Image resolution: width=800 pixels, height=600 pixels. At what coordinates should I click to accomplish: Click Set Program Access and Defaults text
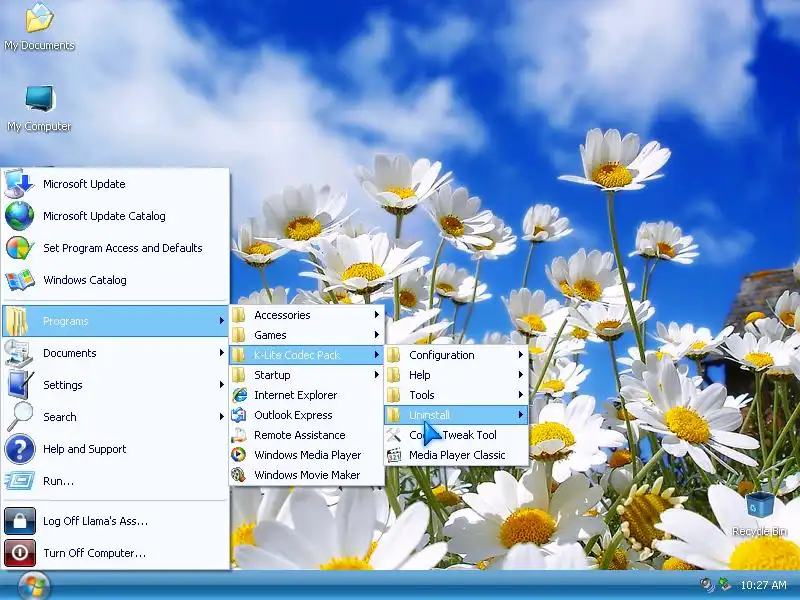[122, 248]
